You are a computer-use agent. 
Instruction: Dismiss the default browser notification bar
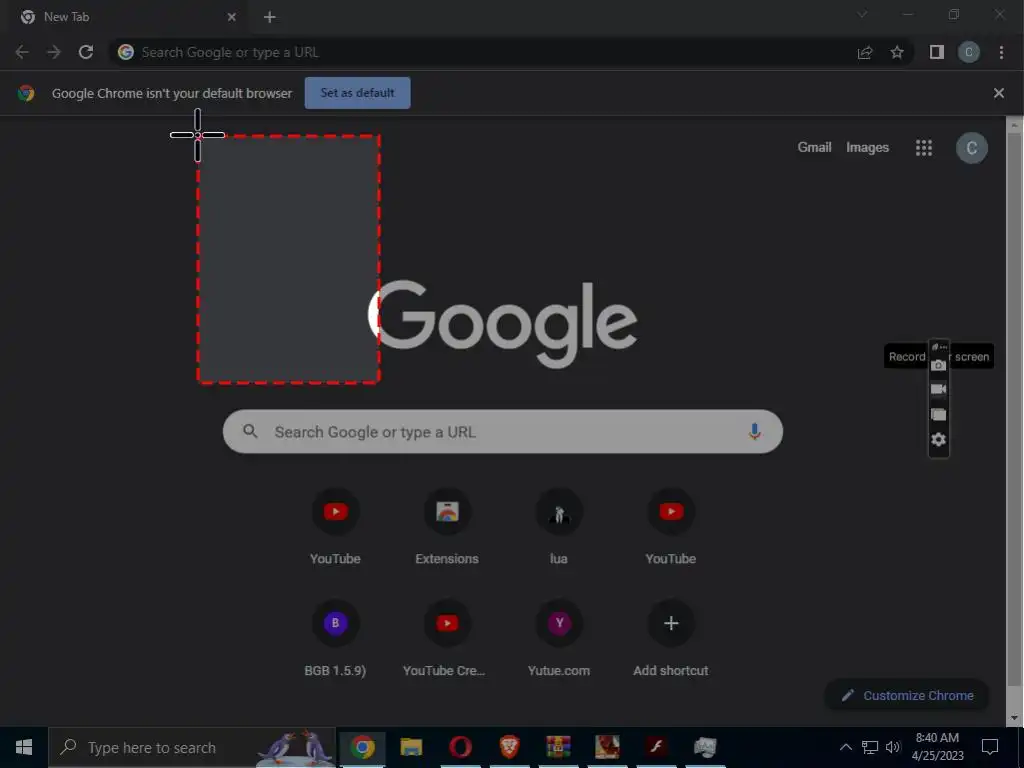999,93
